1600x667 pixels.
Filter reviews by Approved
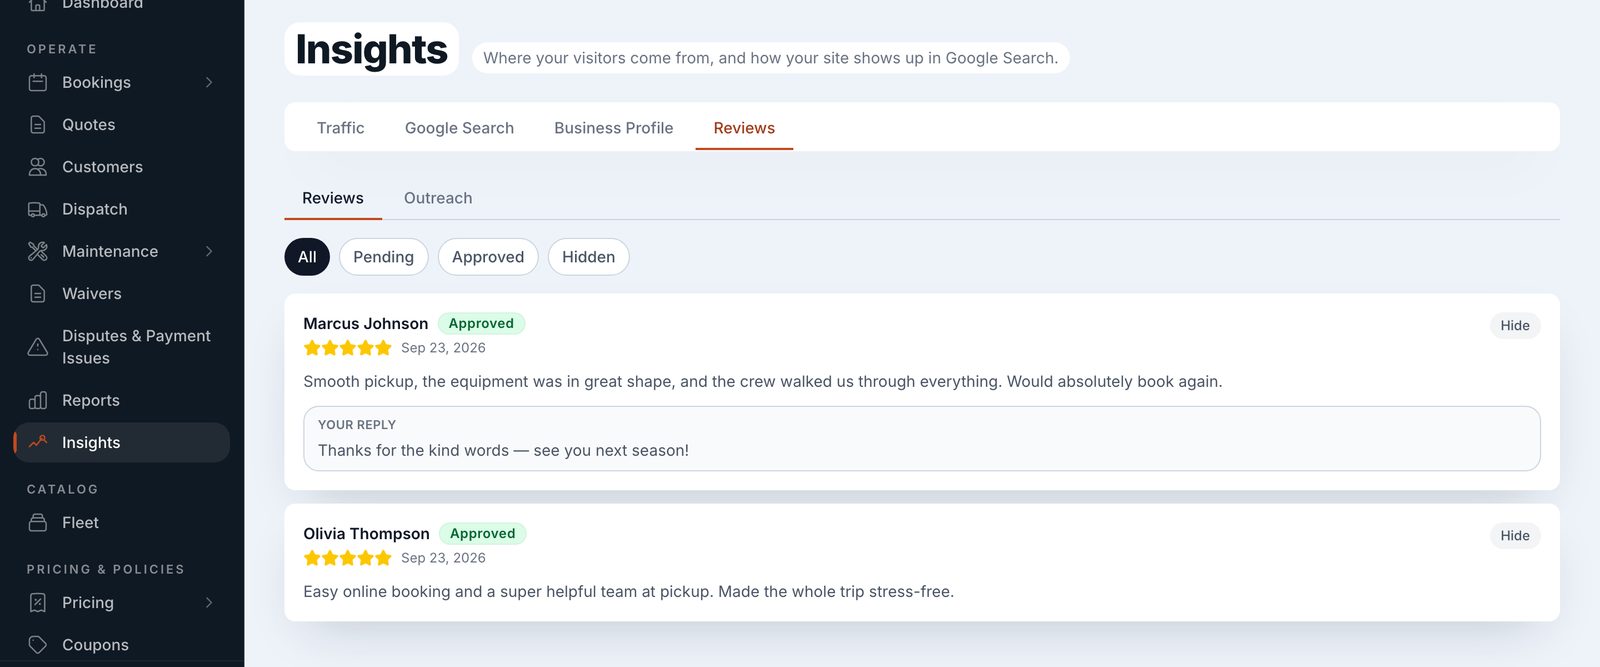[488, 257]
